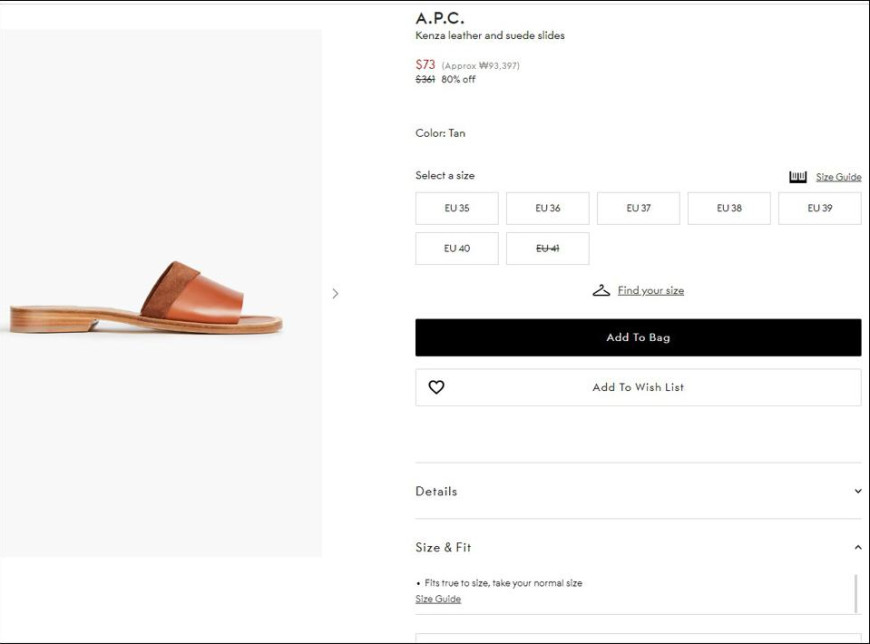Viewport: 870px width, 644px height.
Task: Click the Size & Fit panel scrollbar
Action: (x=856, y=594)
